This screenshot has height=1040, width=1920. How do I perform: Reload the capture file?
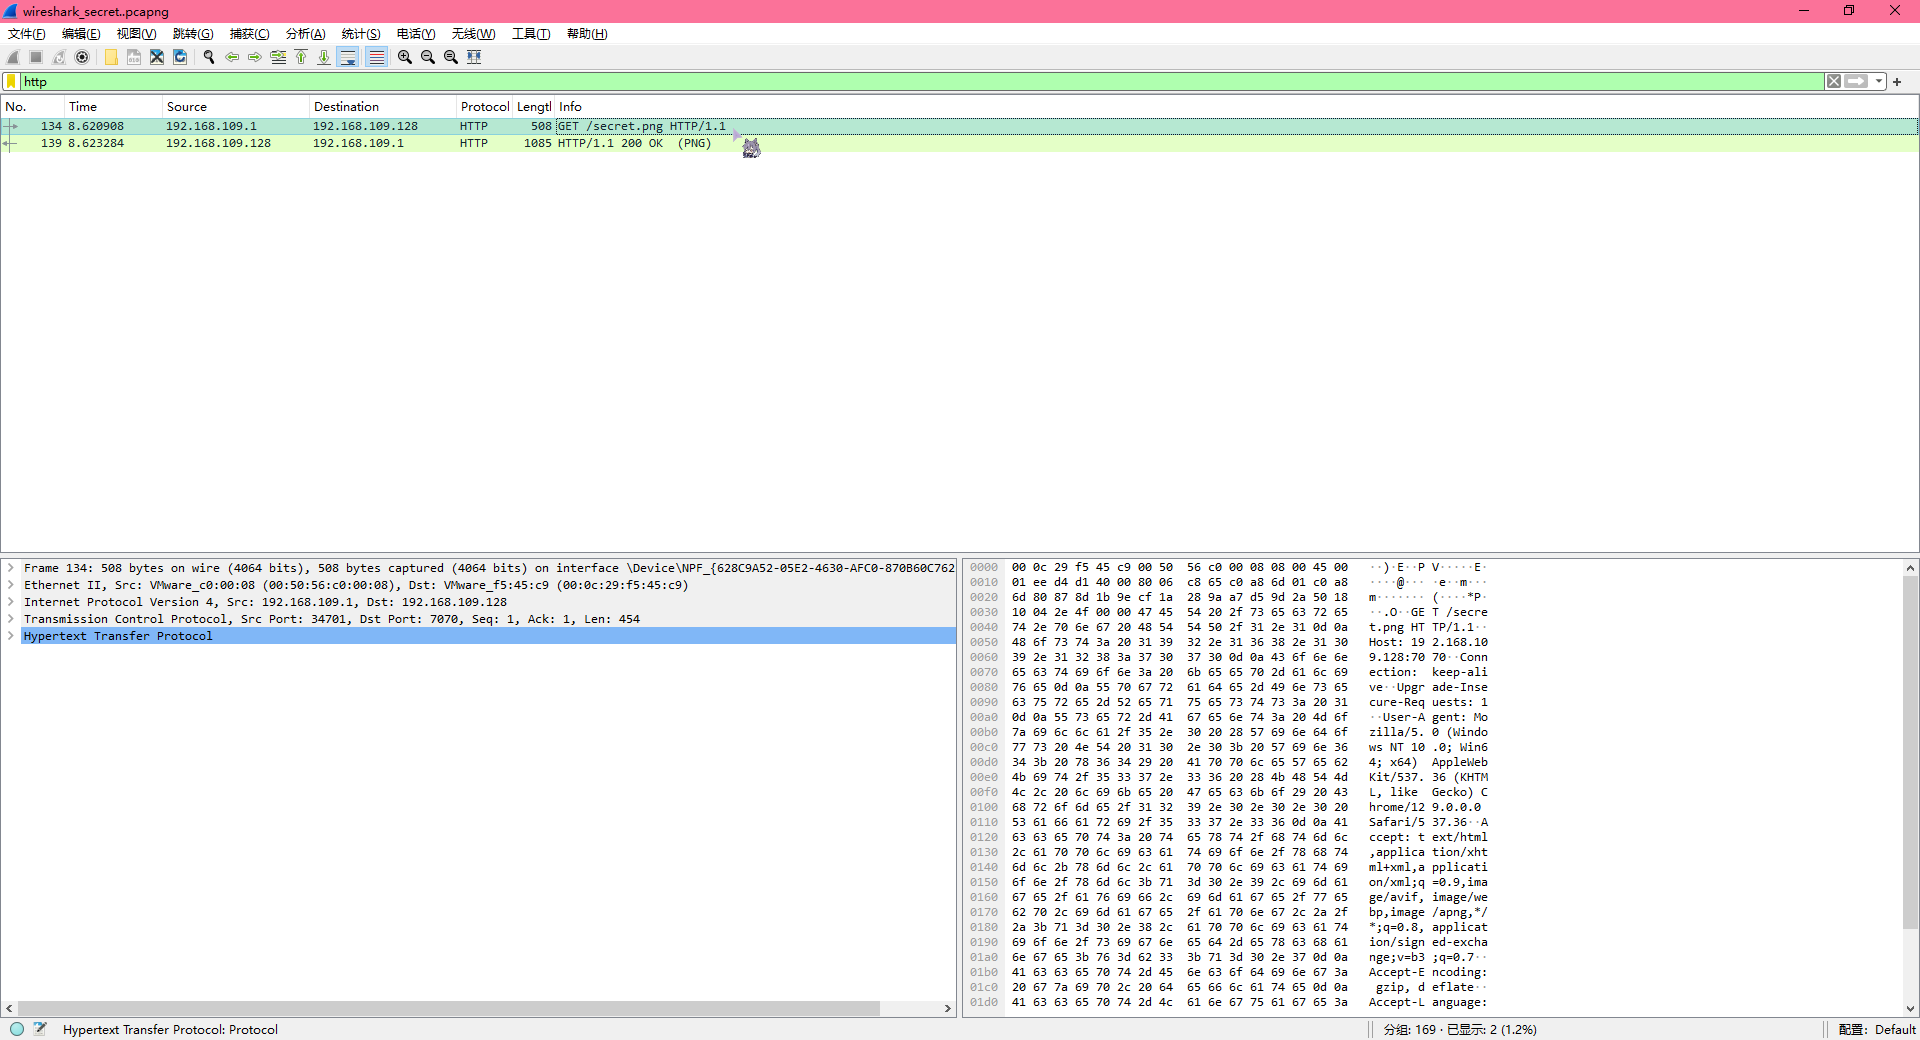click(x=180, y=57)
